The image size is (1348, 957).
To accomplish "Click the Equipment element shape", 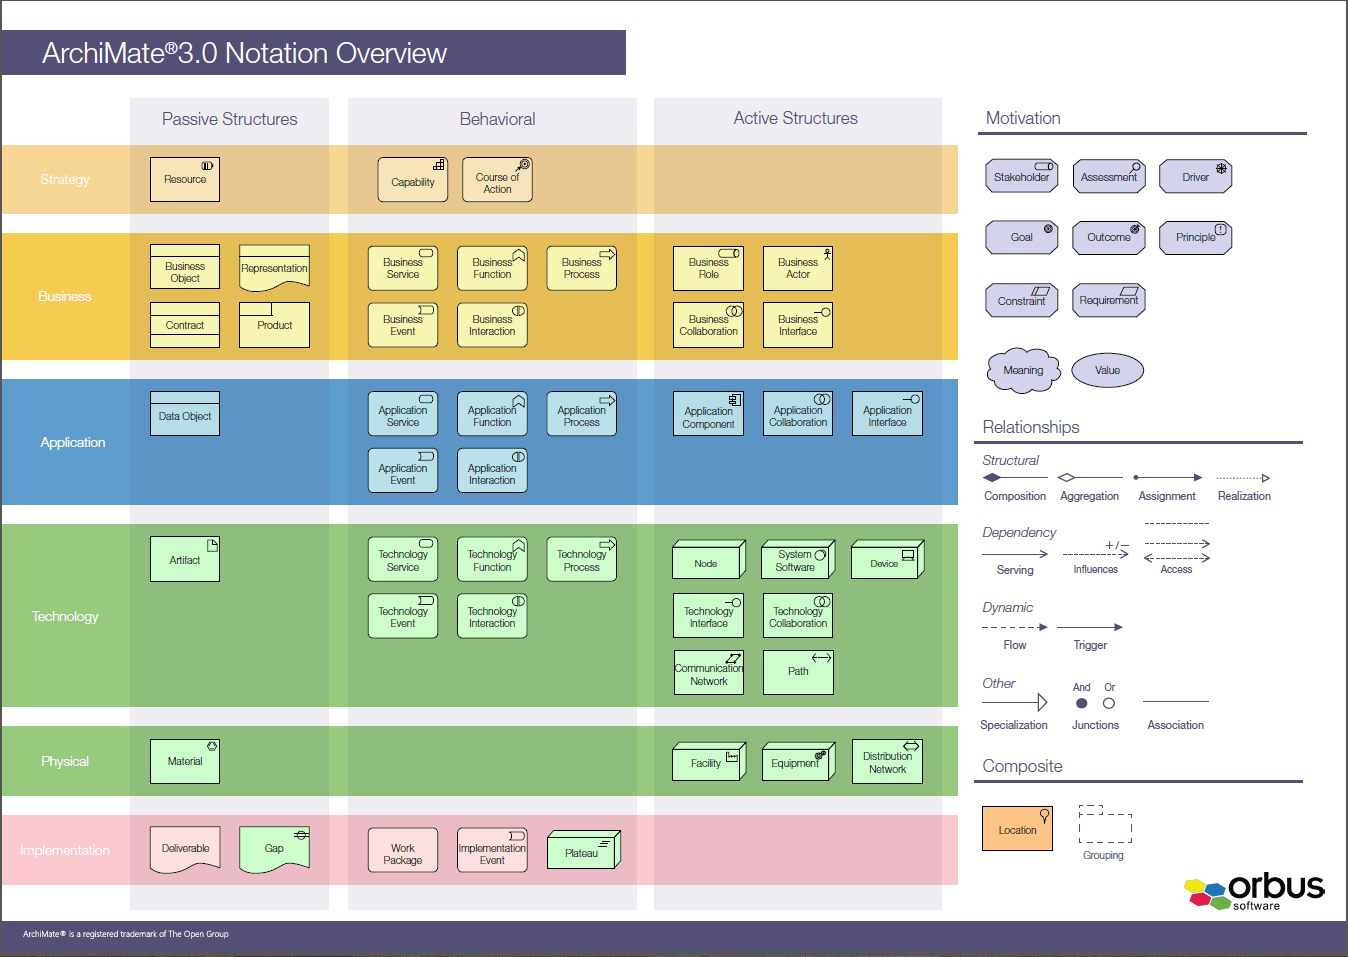I will pyautogui.click(x=798, y=762).
